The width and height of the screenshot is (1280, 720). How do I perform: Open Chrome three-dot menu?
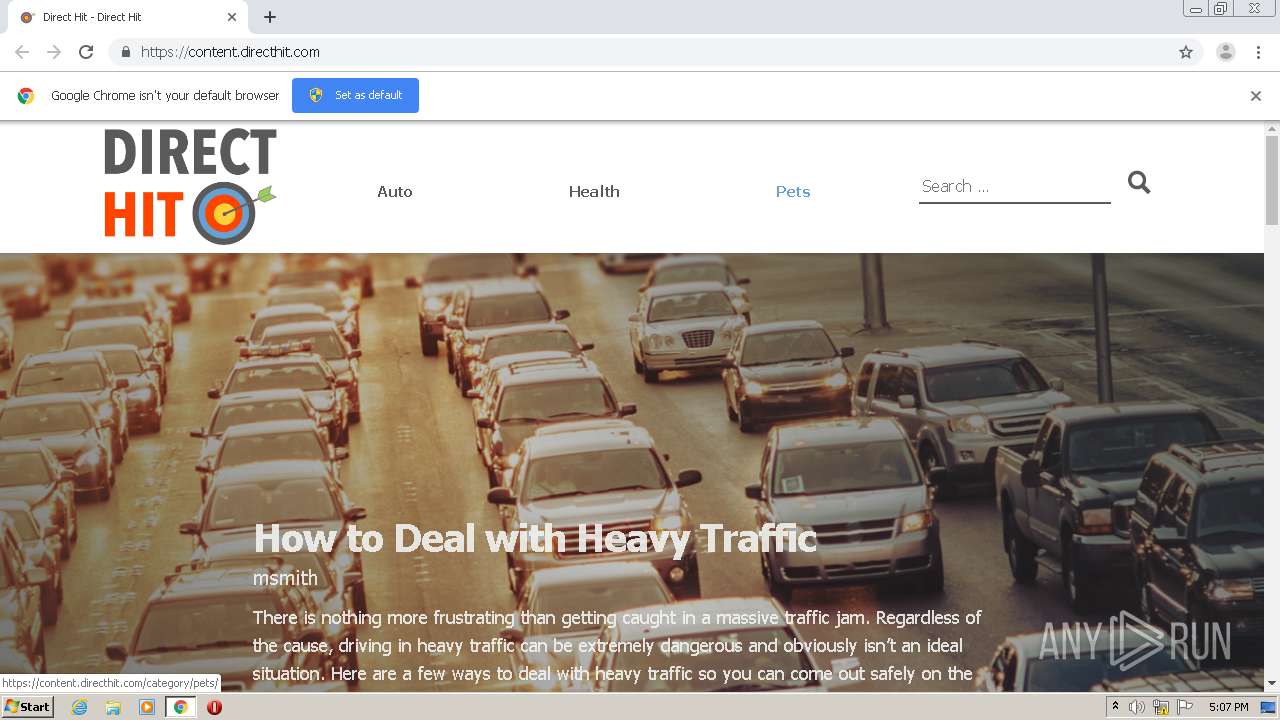click(x=1259, y=52)
